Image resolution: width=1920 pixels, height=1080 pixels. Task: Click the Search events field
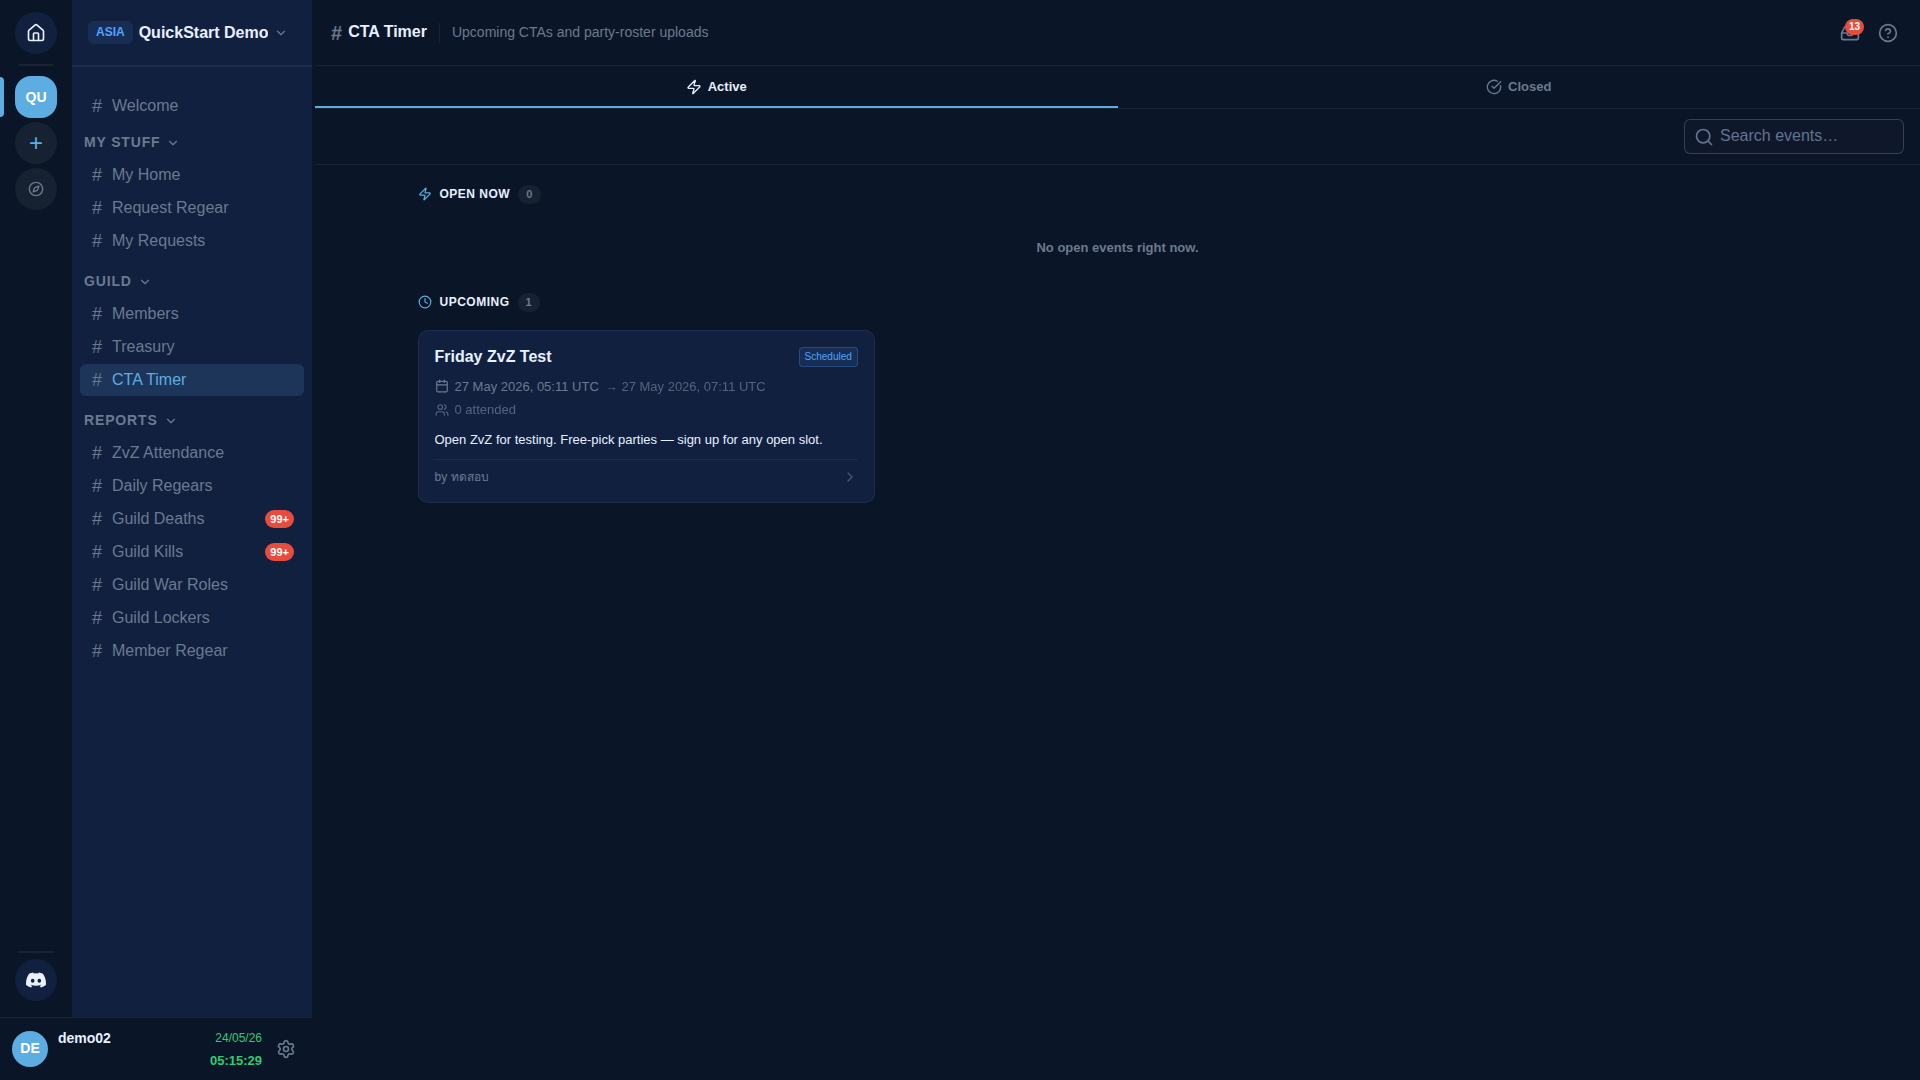[1794, 136]
